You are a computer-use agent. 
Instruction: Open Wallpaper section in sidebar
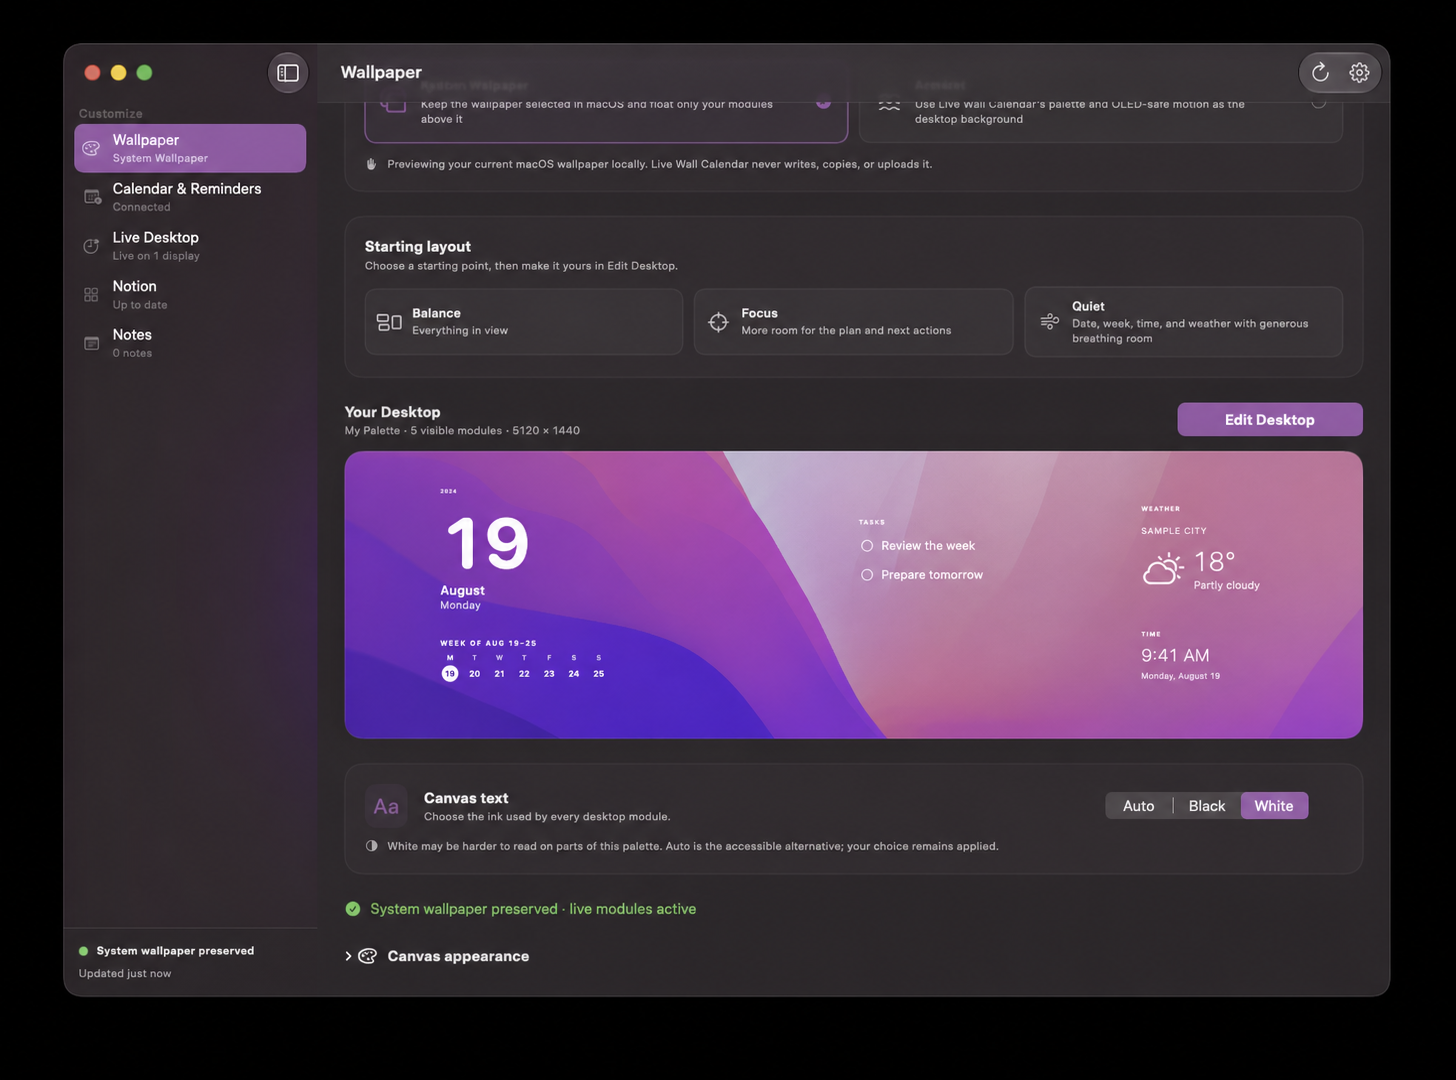point(190,148)
